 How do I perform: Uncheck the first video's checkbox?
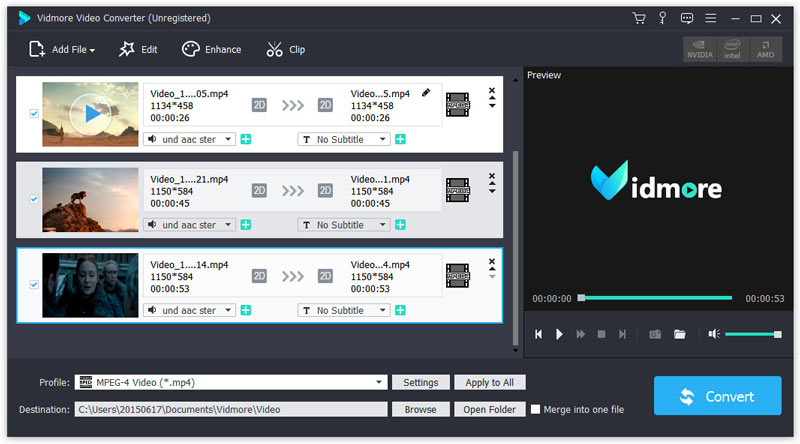tap(34, 114)
